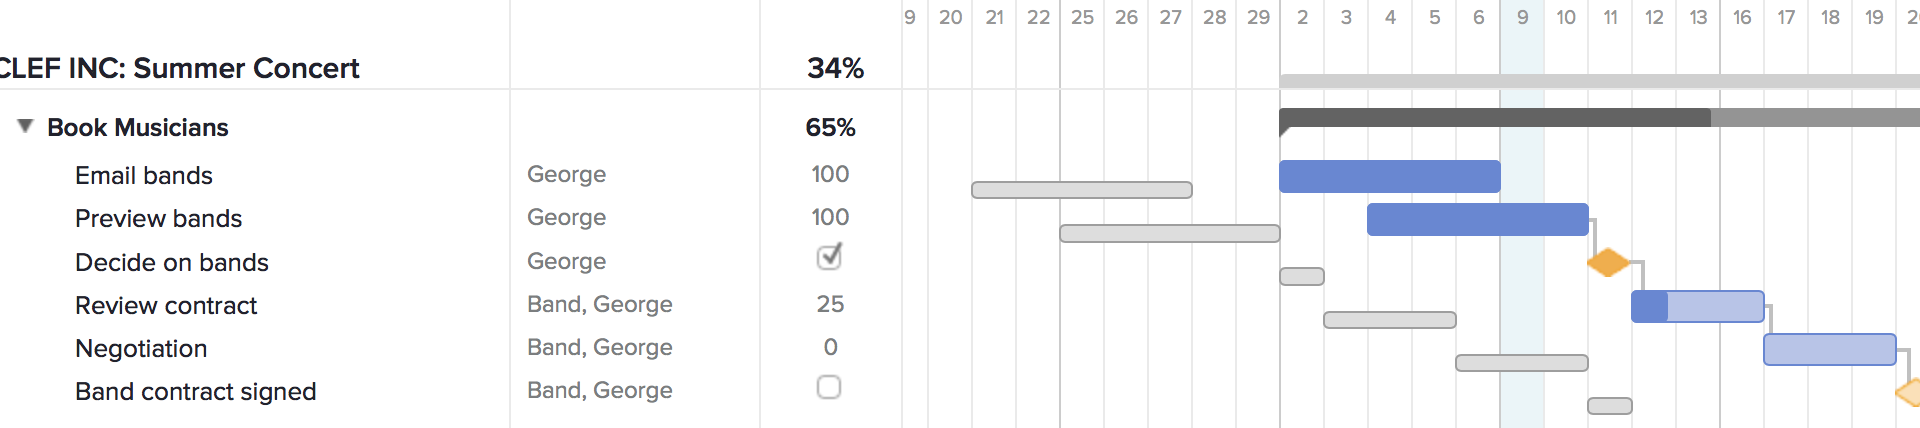
Task: Click the gray baseline bar for Negotiation
Action: [x=1521, y=363]
